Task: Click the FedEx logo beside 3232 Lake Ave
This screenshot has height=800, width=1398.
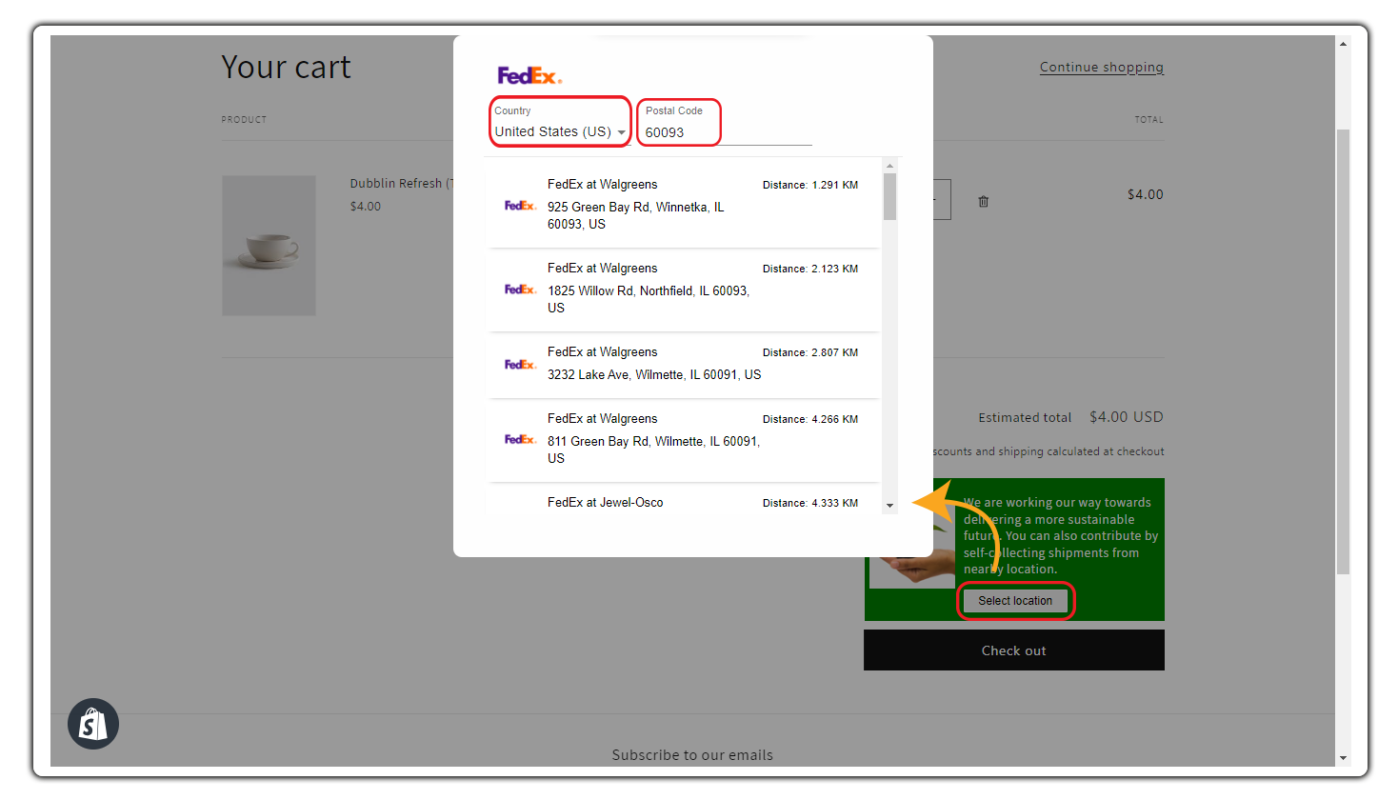Action: point(520,365)
